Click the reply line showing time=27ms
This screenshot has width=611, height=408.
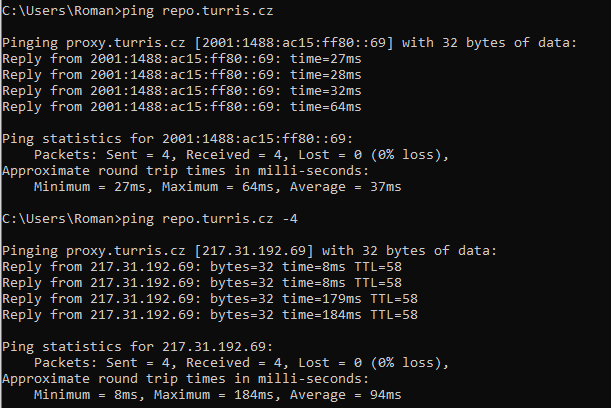[182, 59]
